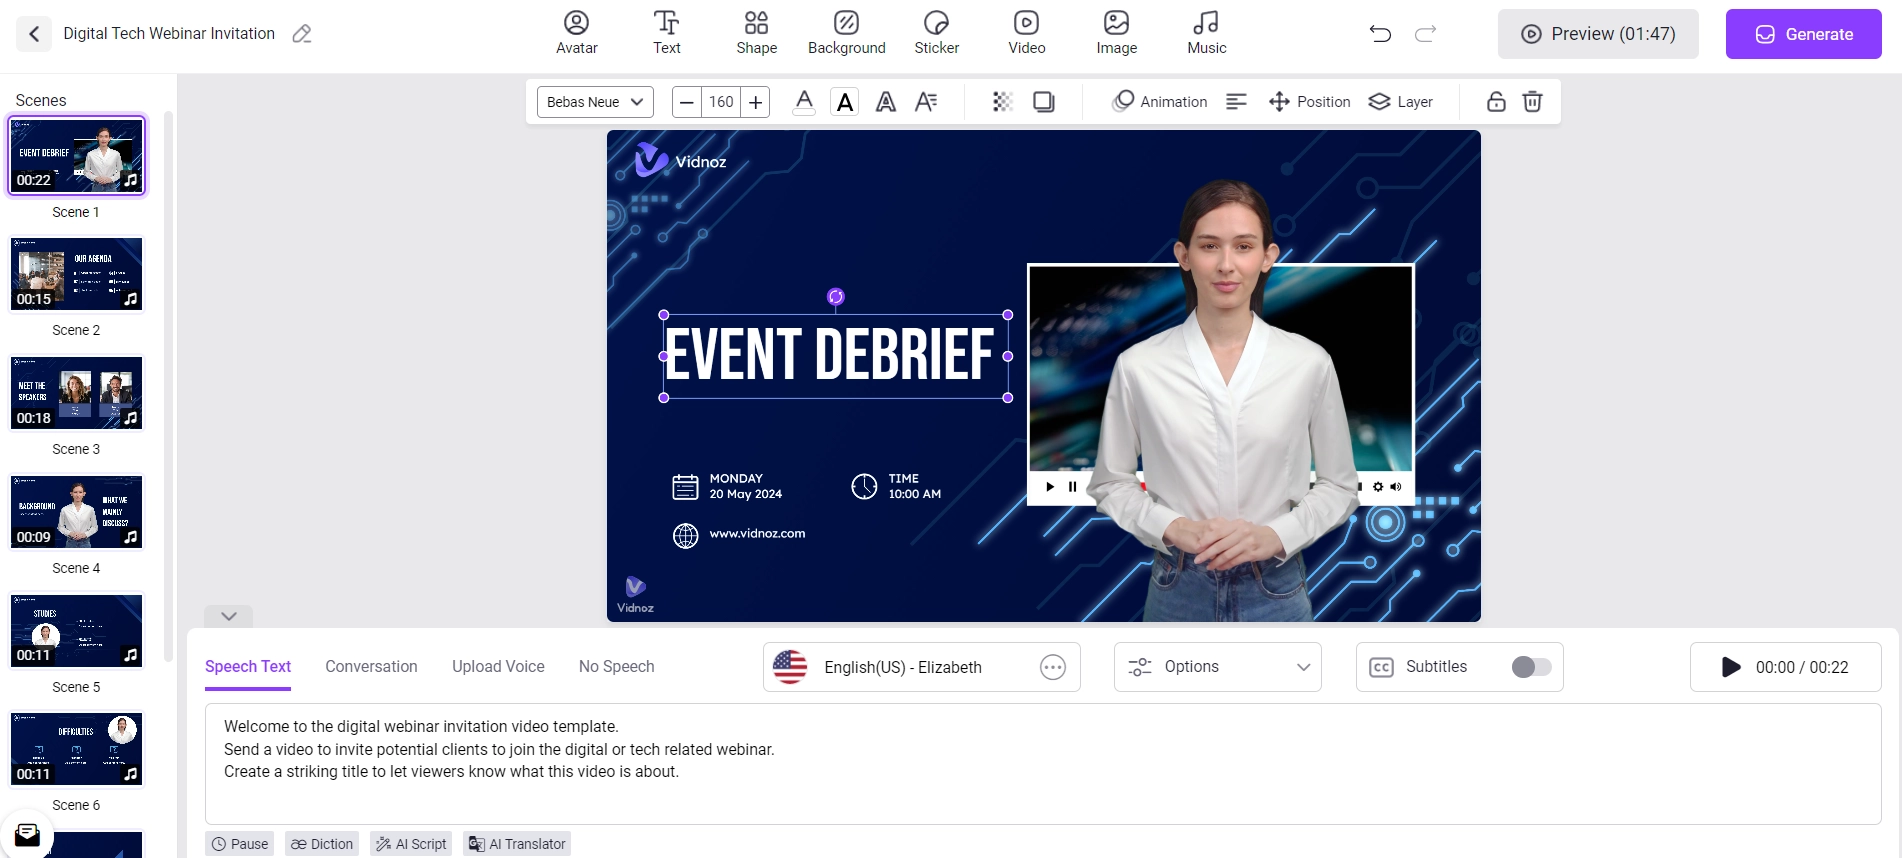The image size is (1902, 858).
Task: Click the pencil icon to rename the project
Action: tap(302, 34)
